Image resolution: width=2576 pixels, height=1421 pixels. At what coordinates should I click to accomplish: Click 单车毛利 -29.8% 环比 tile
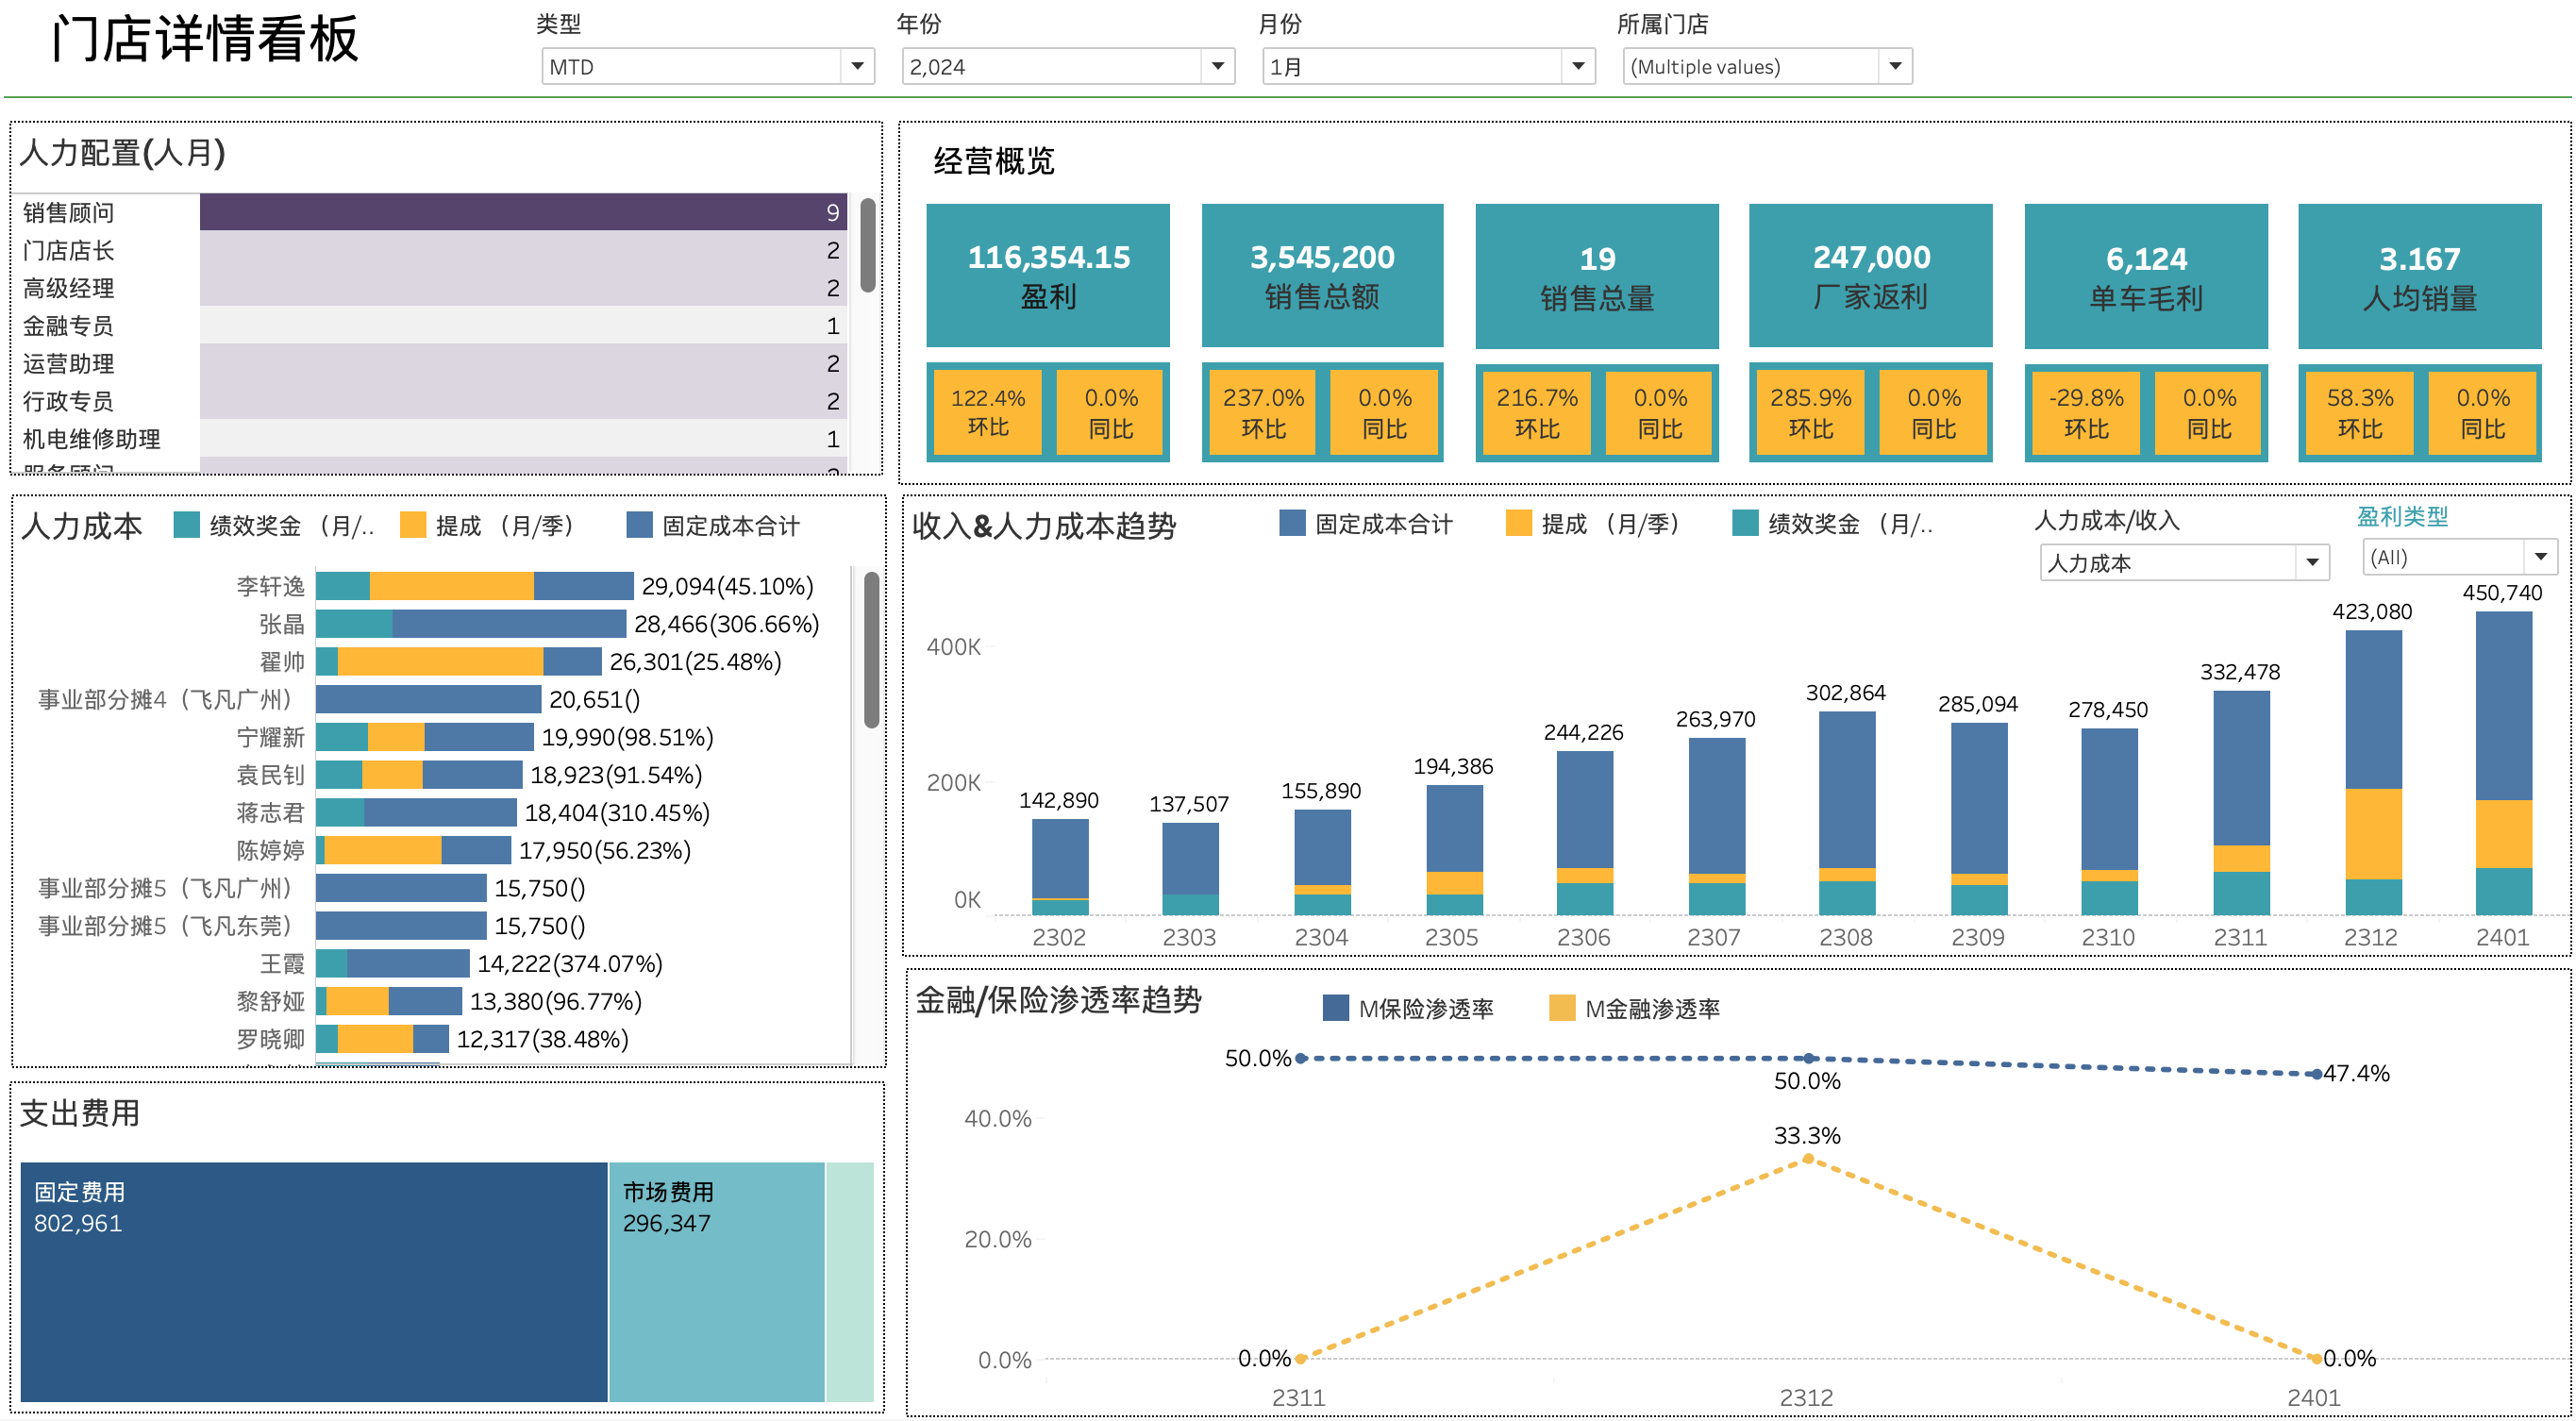2085,413
